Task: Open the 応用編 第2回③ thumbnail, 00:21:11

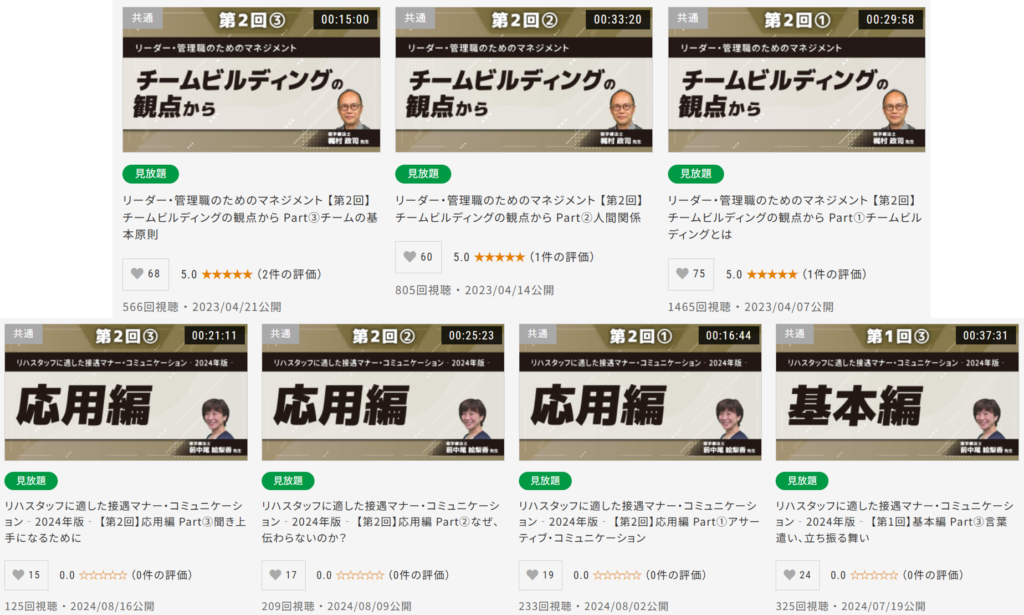Action: coord(126,392)
